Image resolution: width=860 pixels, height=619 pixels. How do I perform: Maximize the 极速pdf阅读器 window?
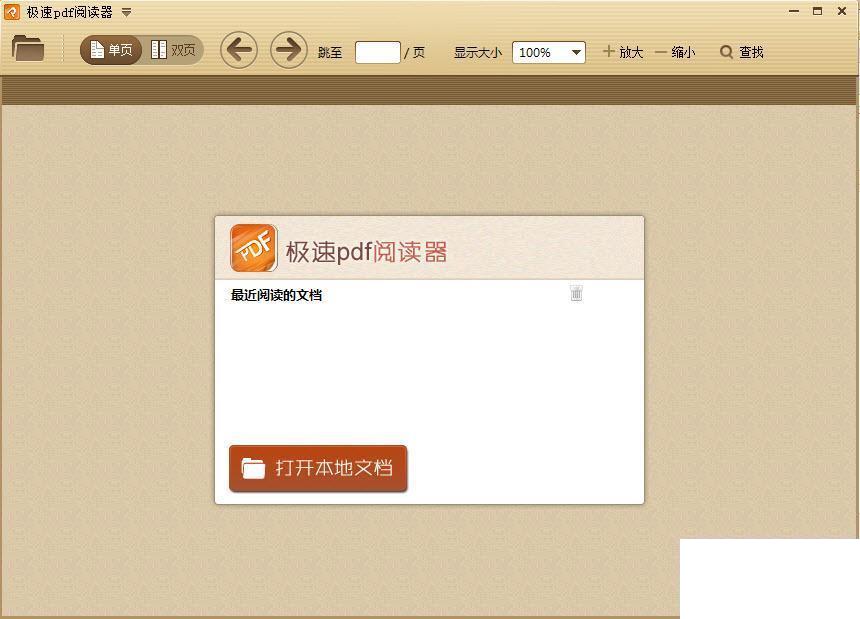817,11
